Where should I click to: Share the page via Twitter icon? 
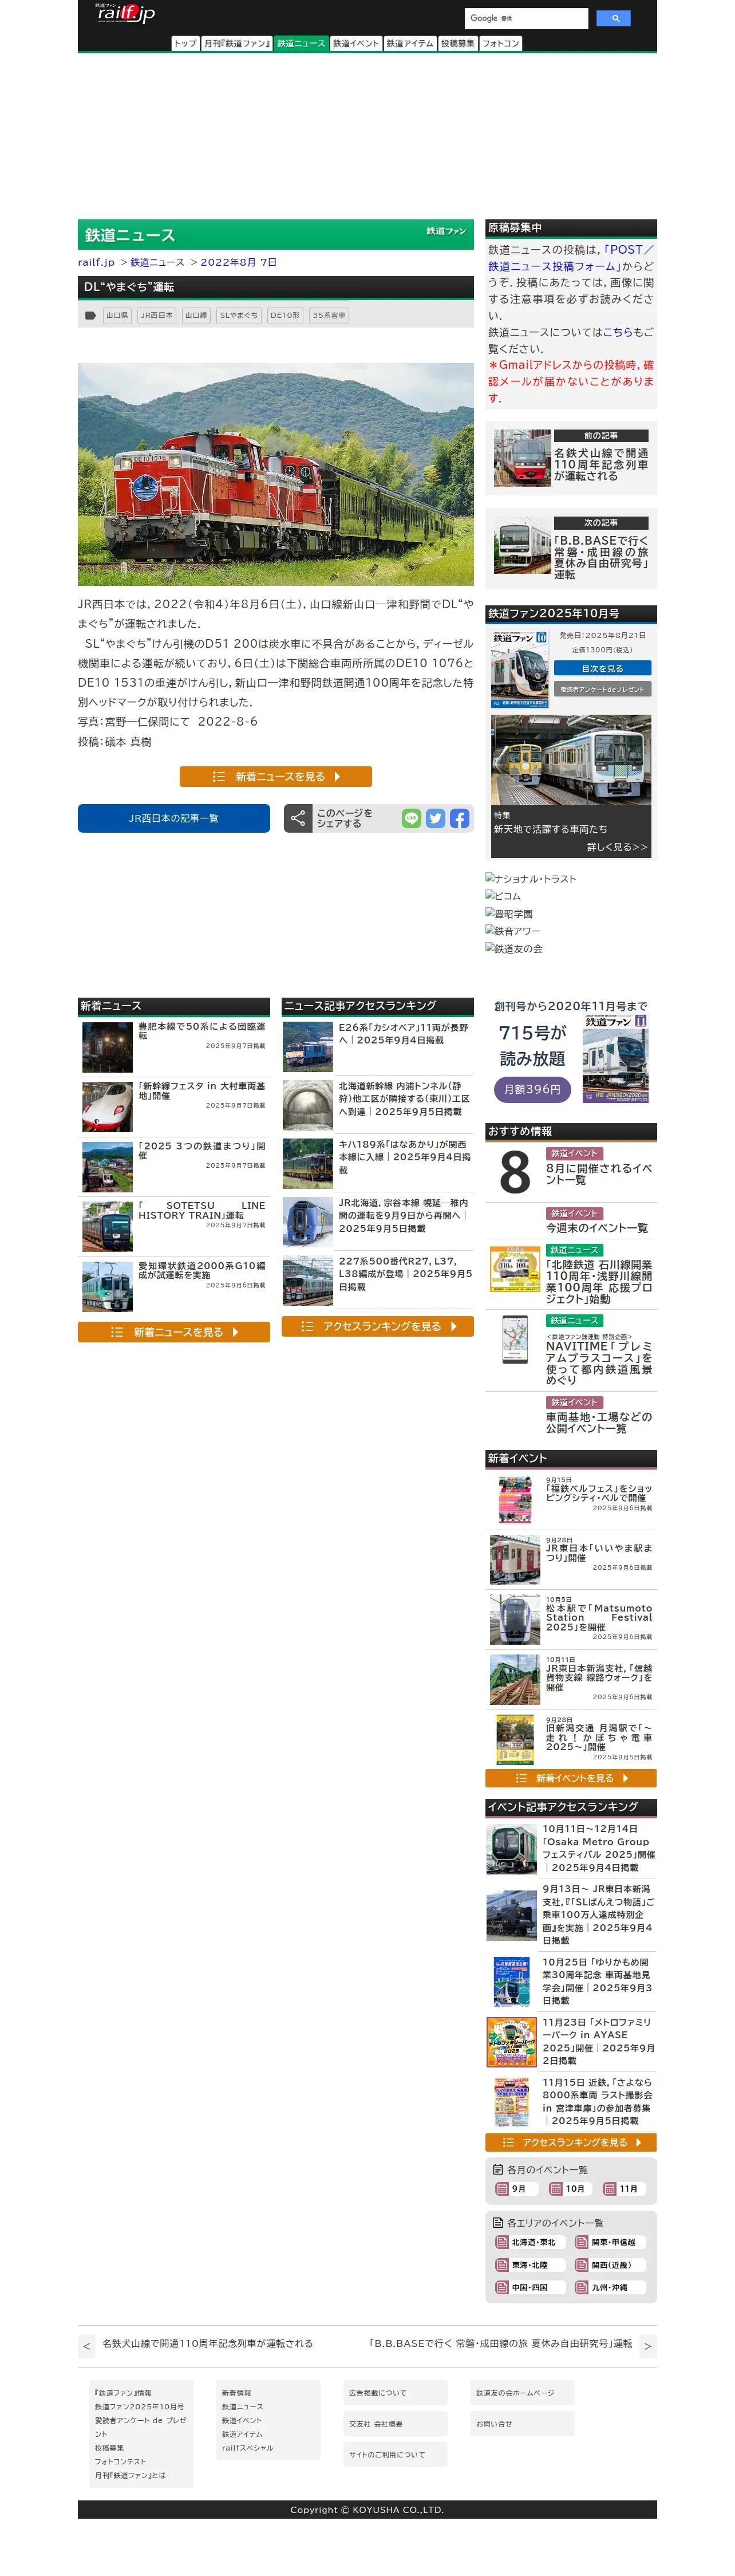pyautogui.click(x=435, y=818)
